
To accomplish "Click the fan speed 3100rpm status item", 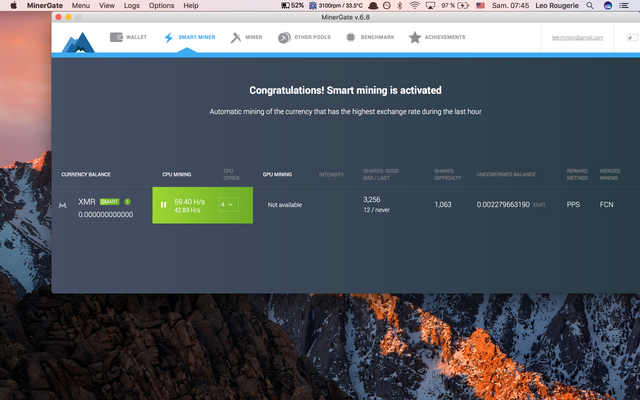I will pos(336,5).
